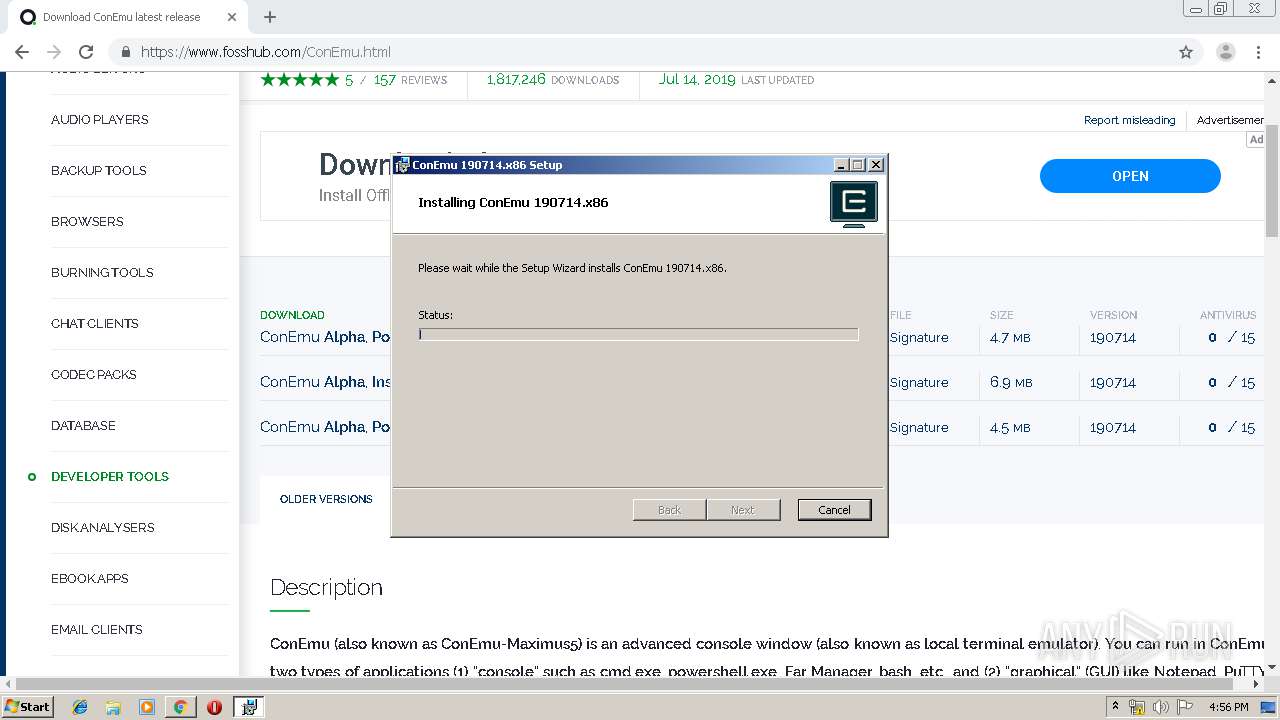Switch to Chrome in the taskbar
1280x720 pixels.
[180, 707]
